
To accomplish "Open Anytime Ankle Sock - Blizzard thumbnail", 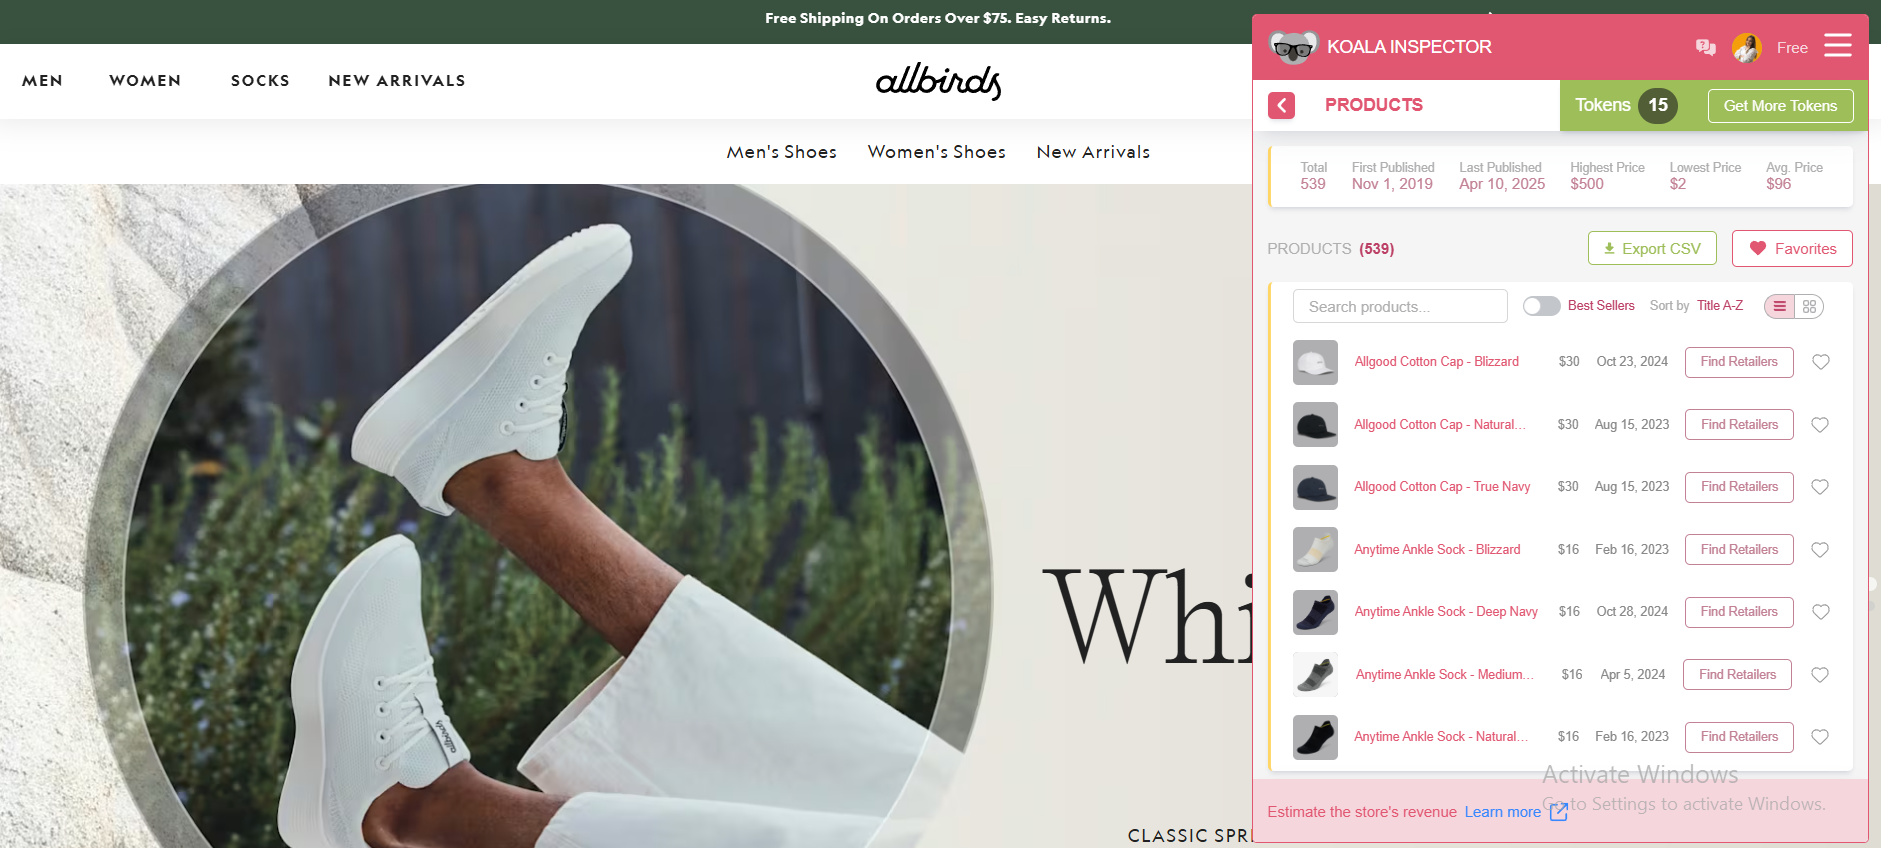I will point(1315,550).
